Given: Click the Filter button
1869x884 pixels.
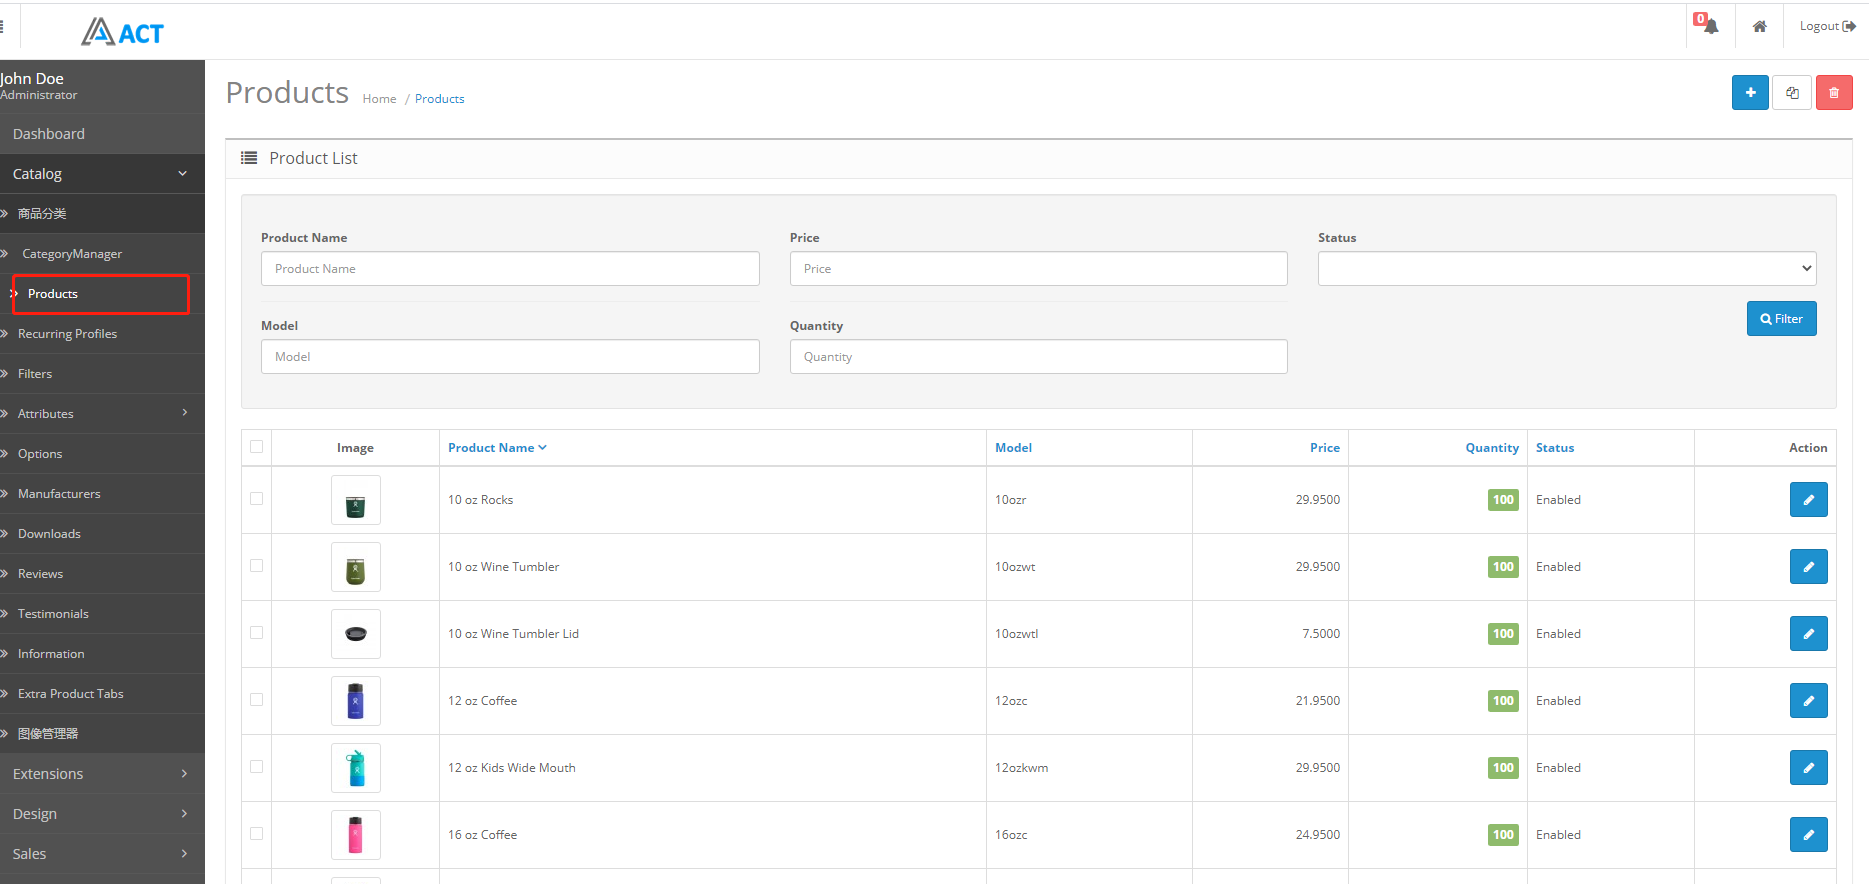Looking at the screenshot, I should click(x=1781, y=319).
